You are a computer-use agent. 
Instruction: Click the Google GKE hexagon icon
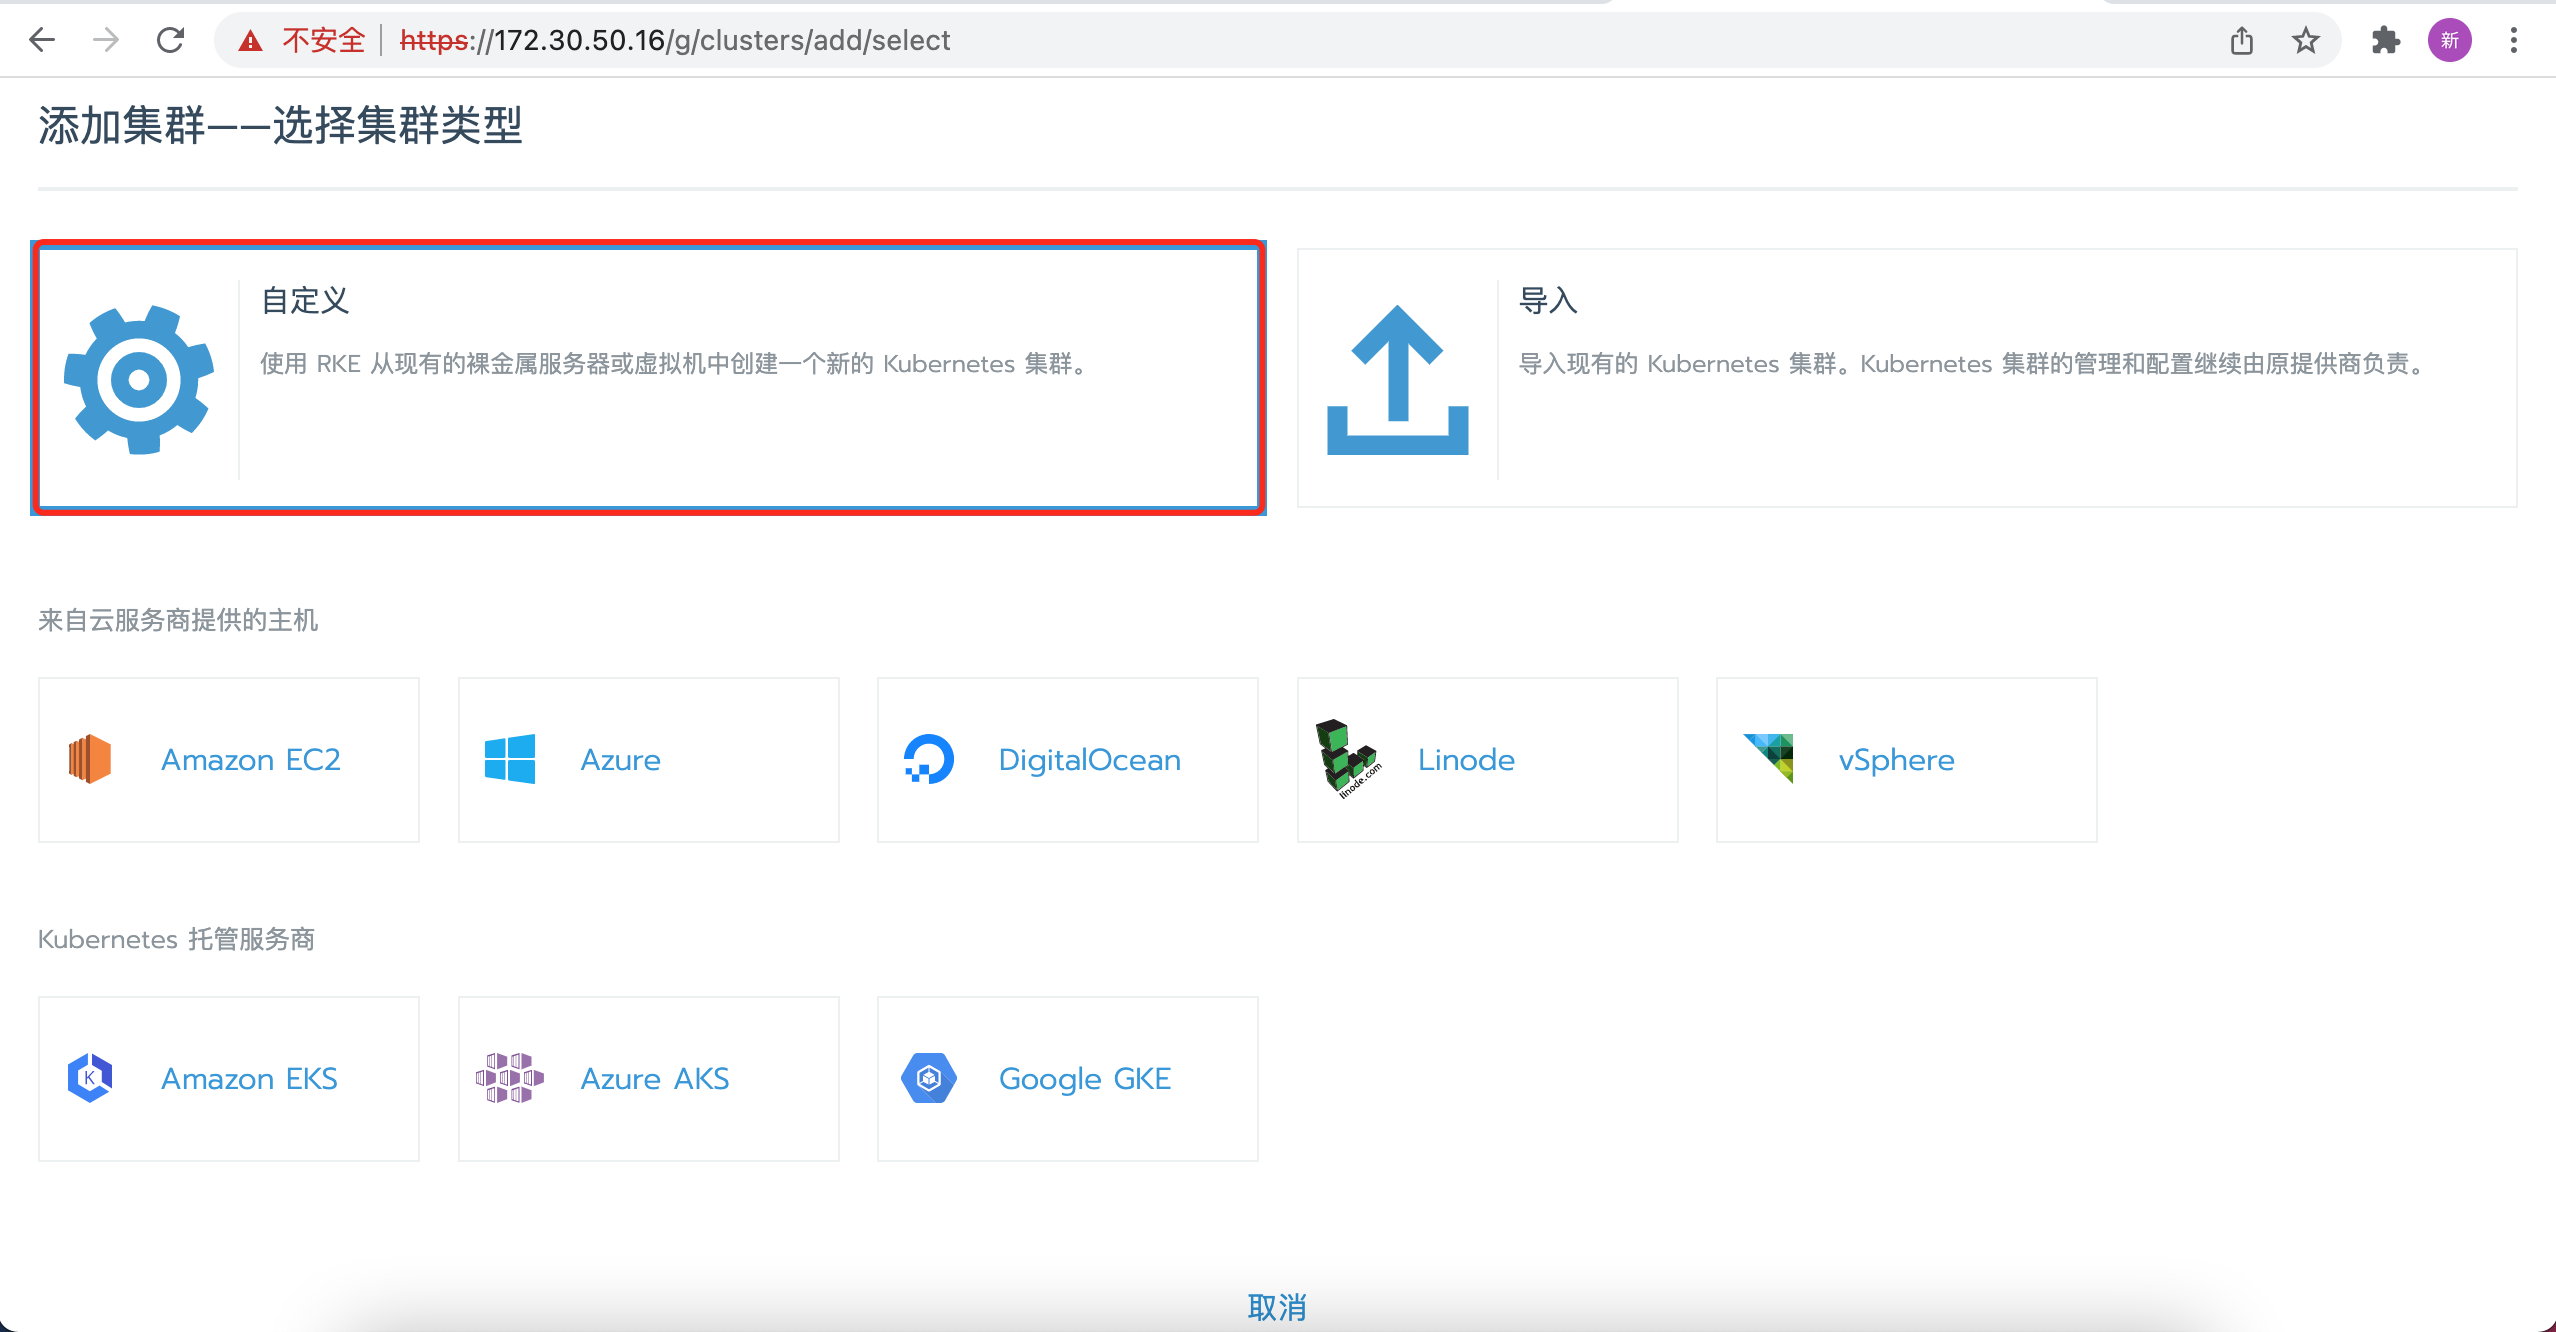[x=929, y=1078]
